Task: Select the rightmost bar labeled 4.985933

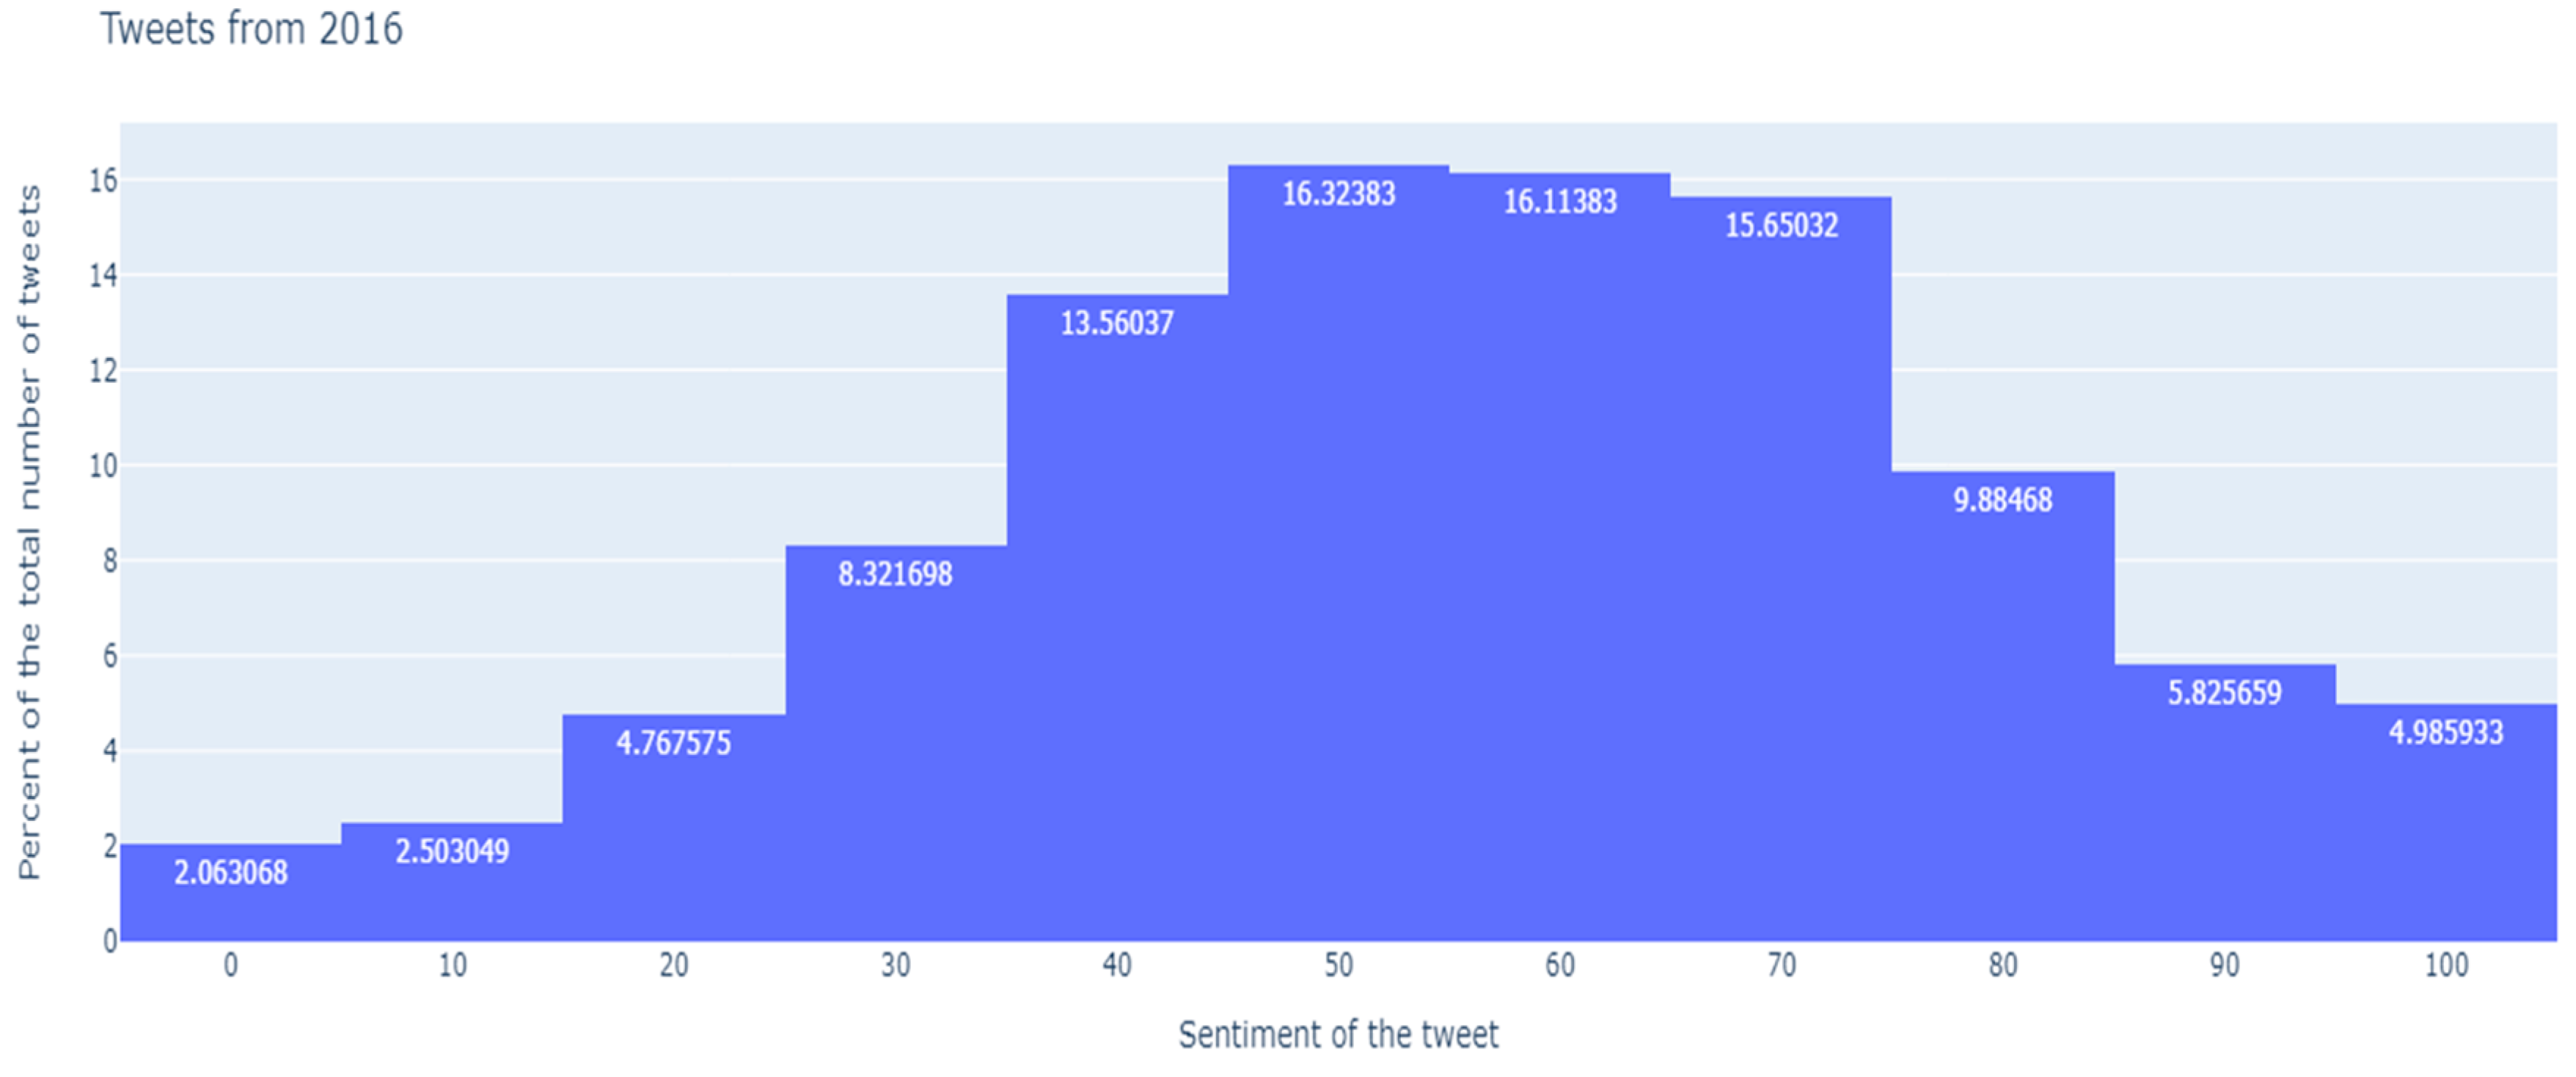Action: [x=2446, y=821]
